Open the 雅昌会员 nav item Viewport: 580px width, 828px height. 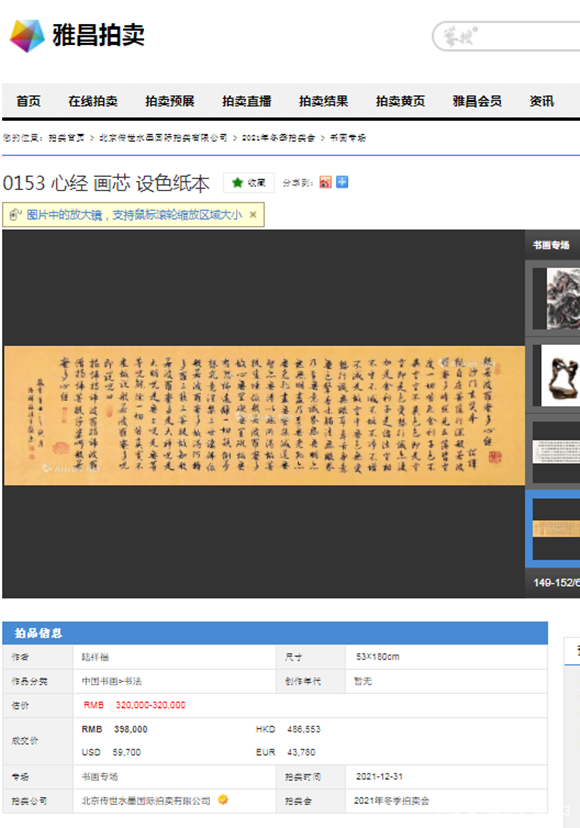point(477,101)
